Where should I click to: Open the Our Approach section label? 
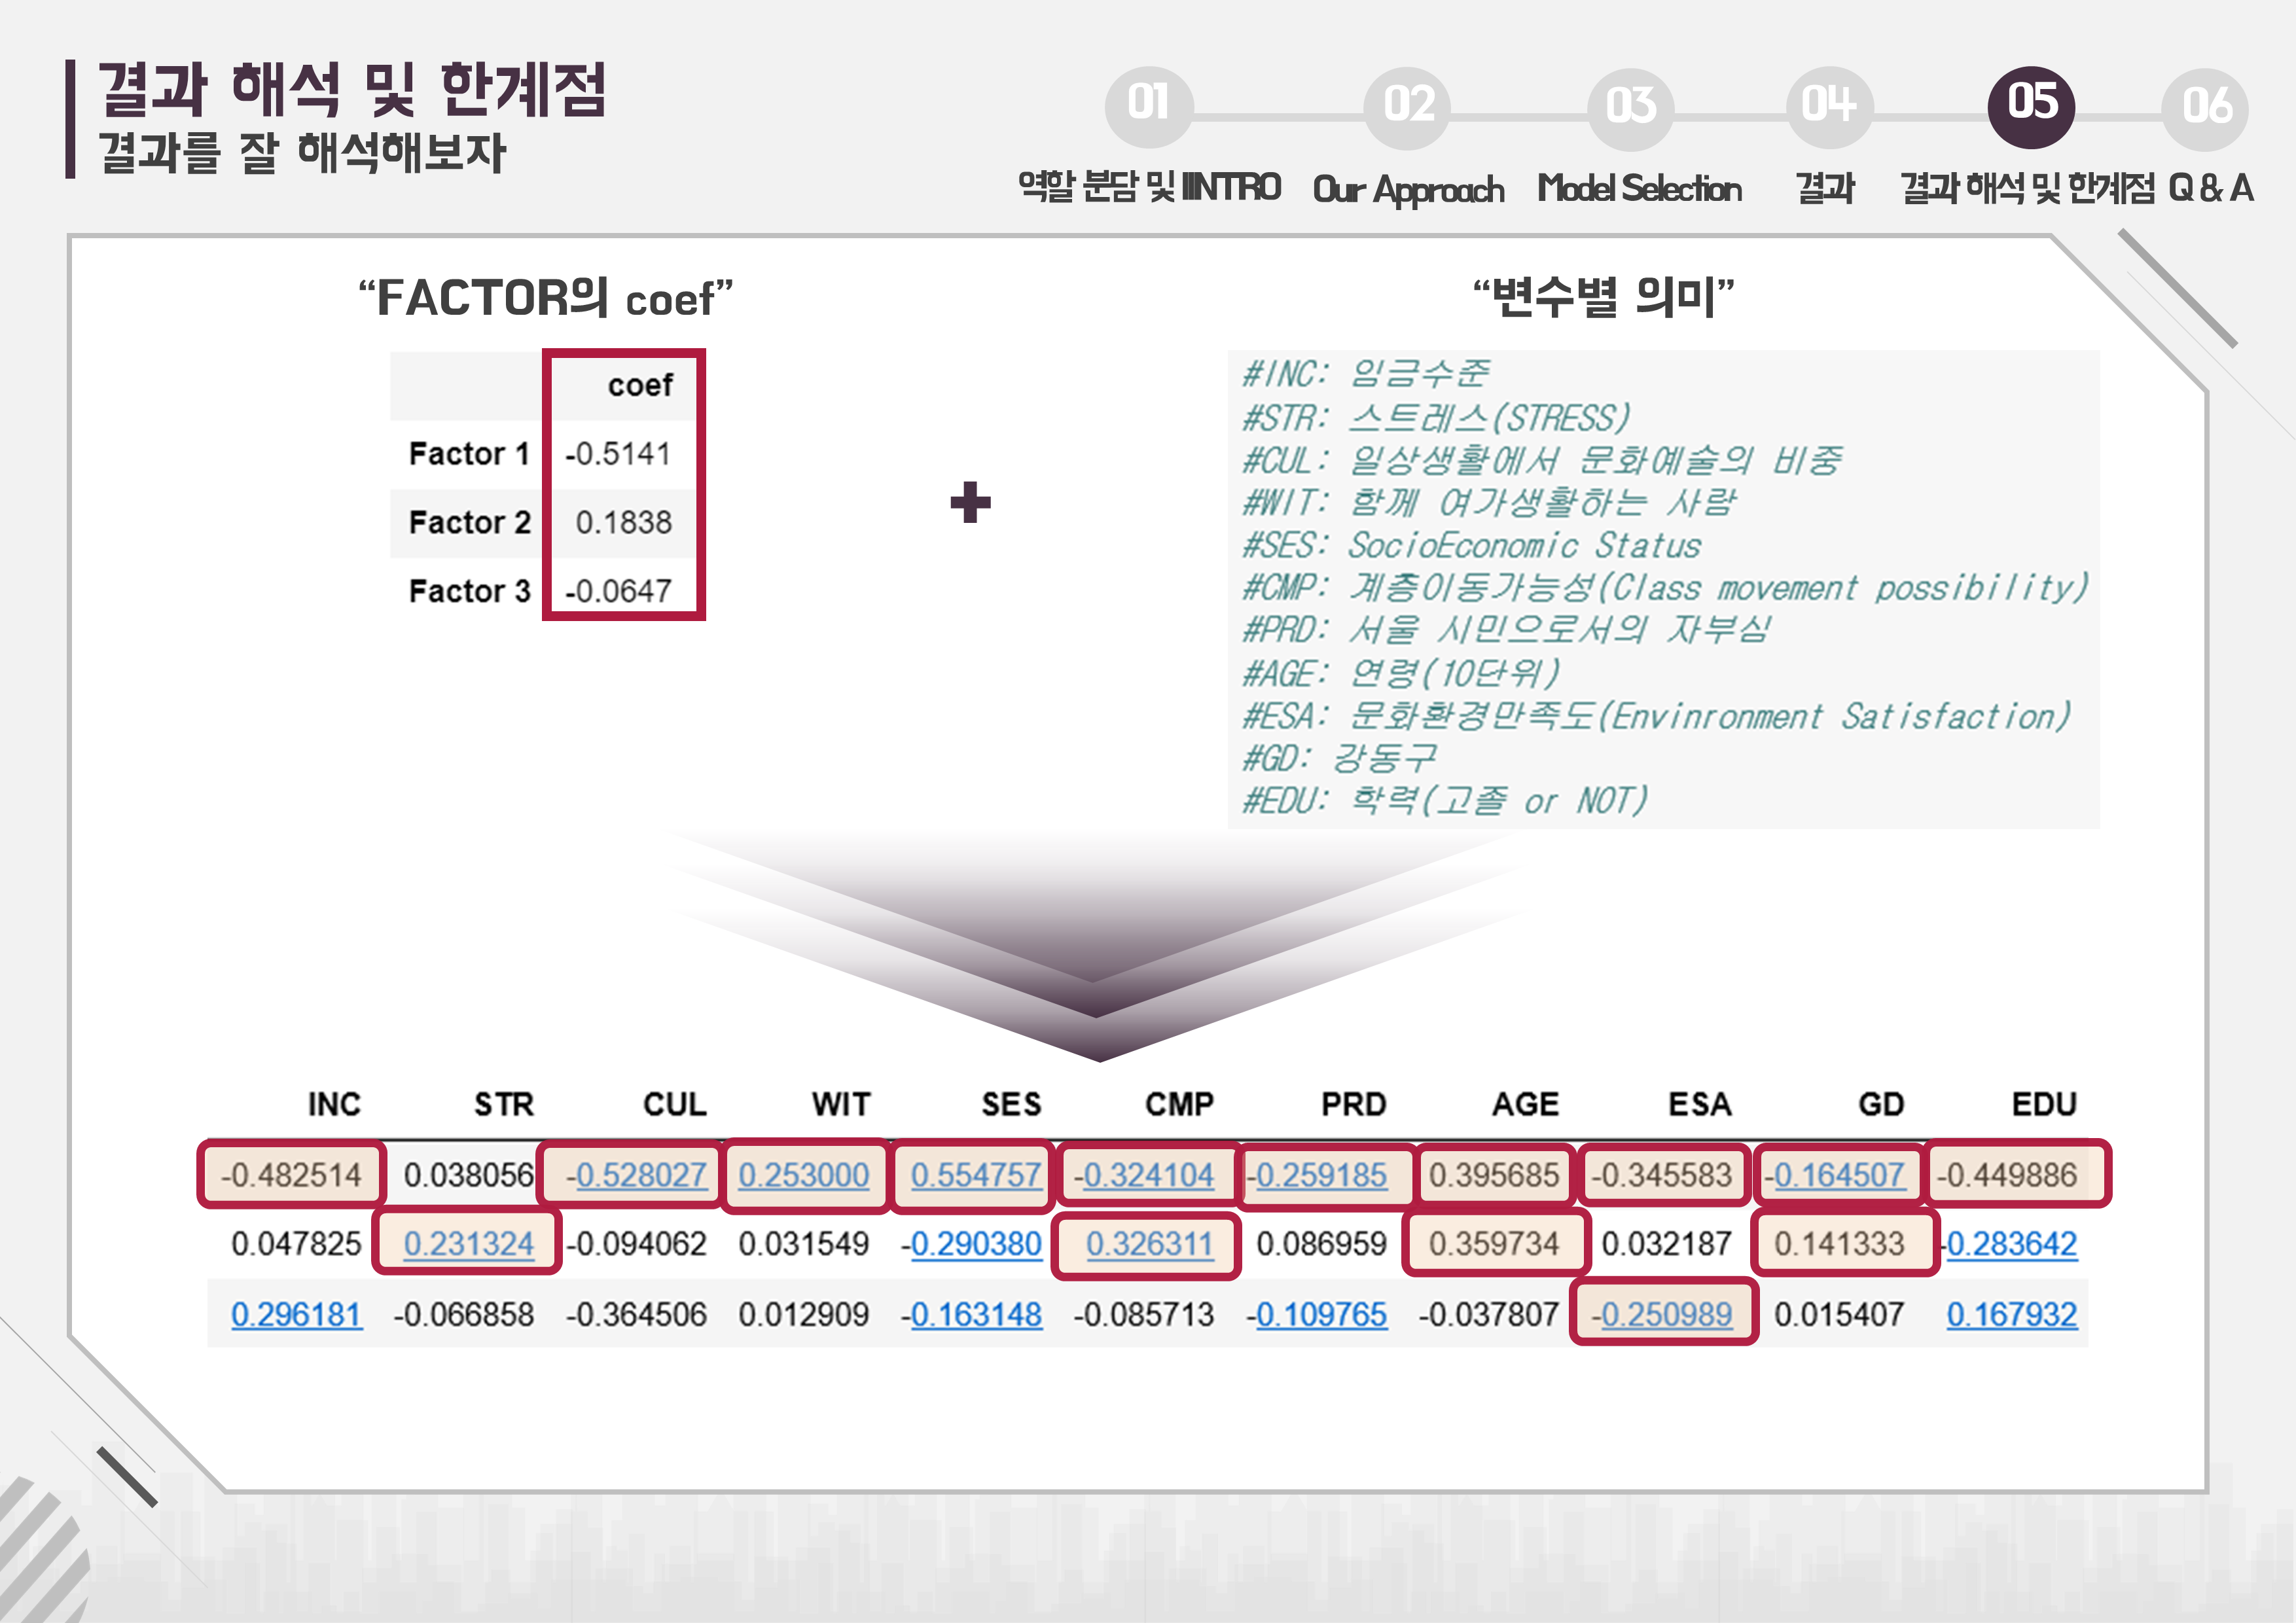click(x=1408, y=189)
